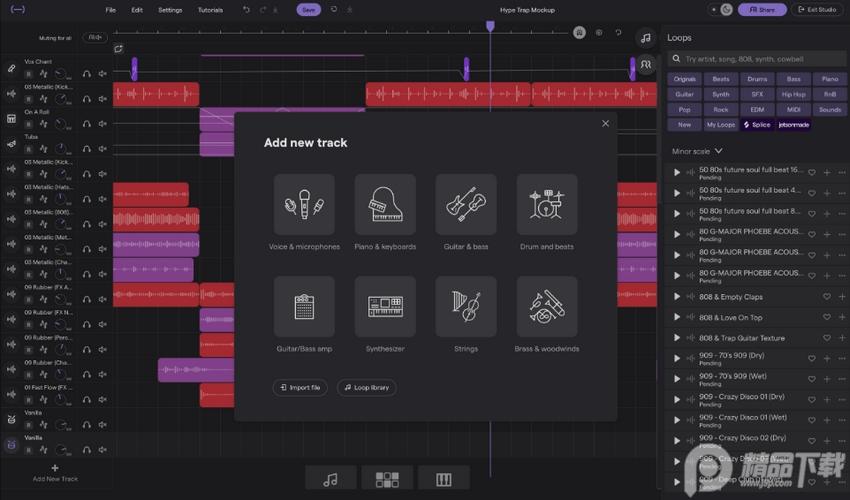Solo the Tuba track with headphones
The height and width of the screenshot is (500, 850).
coord(87,149)
